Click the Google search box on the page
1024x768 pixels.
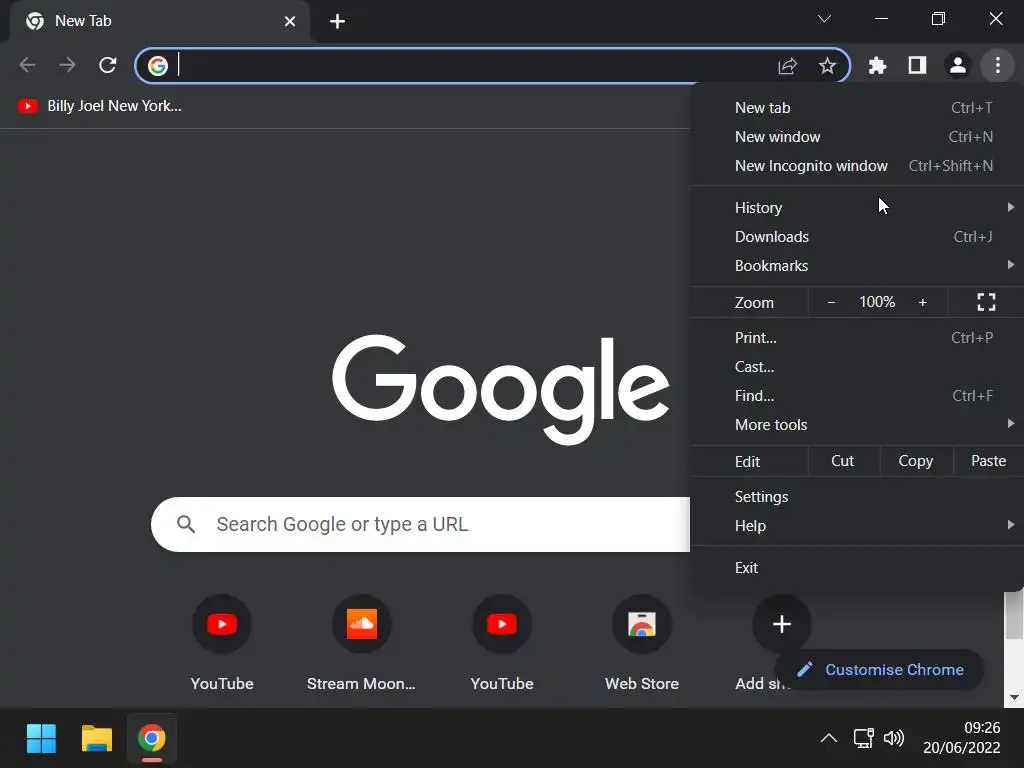(420, 524)
